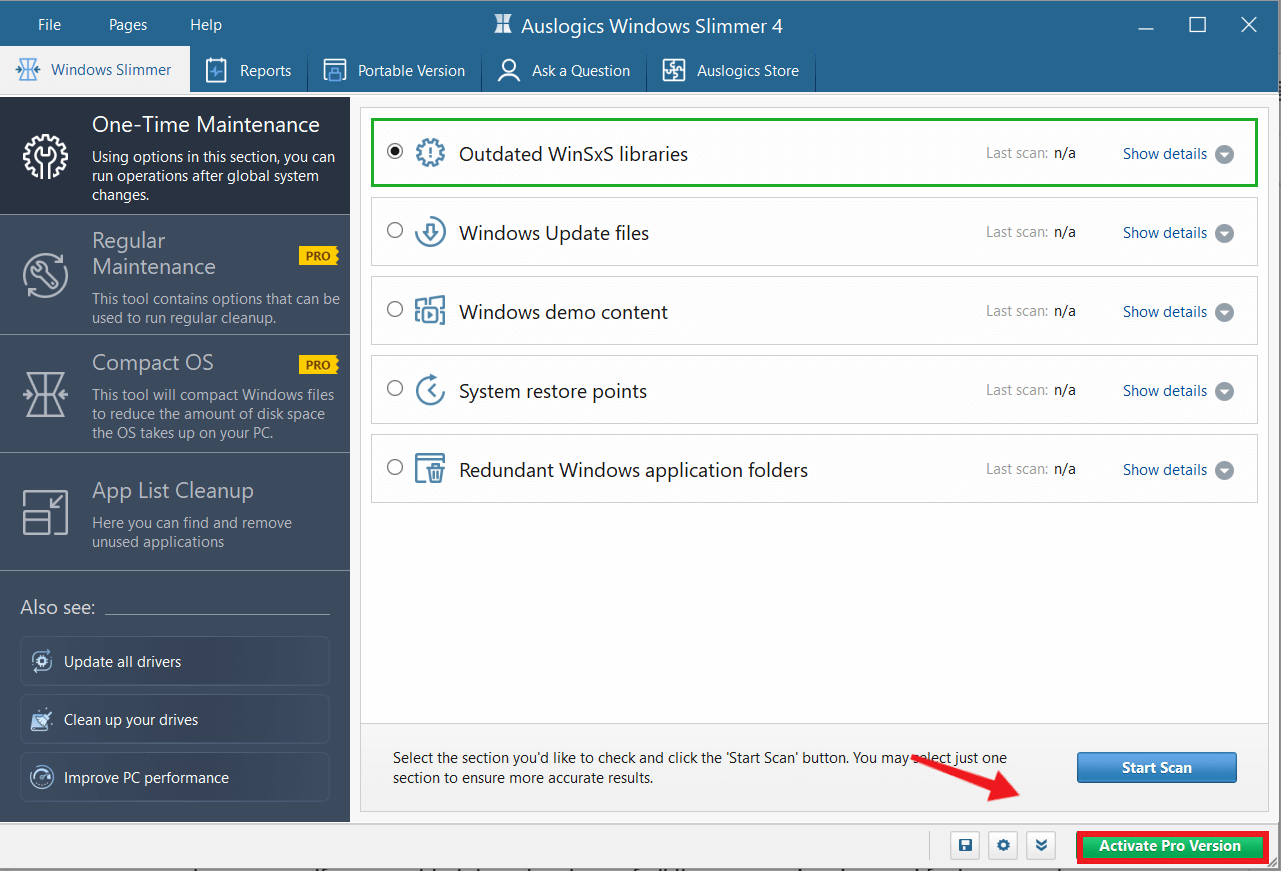This screenshot has width=1281, height=871.
Task: Open the Auslogics Store tab
Action: (732, 71)
